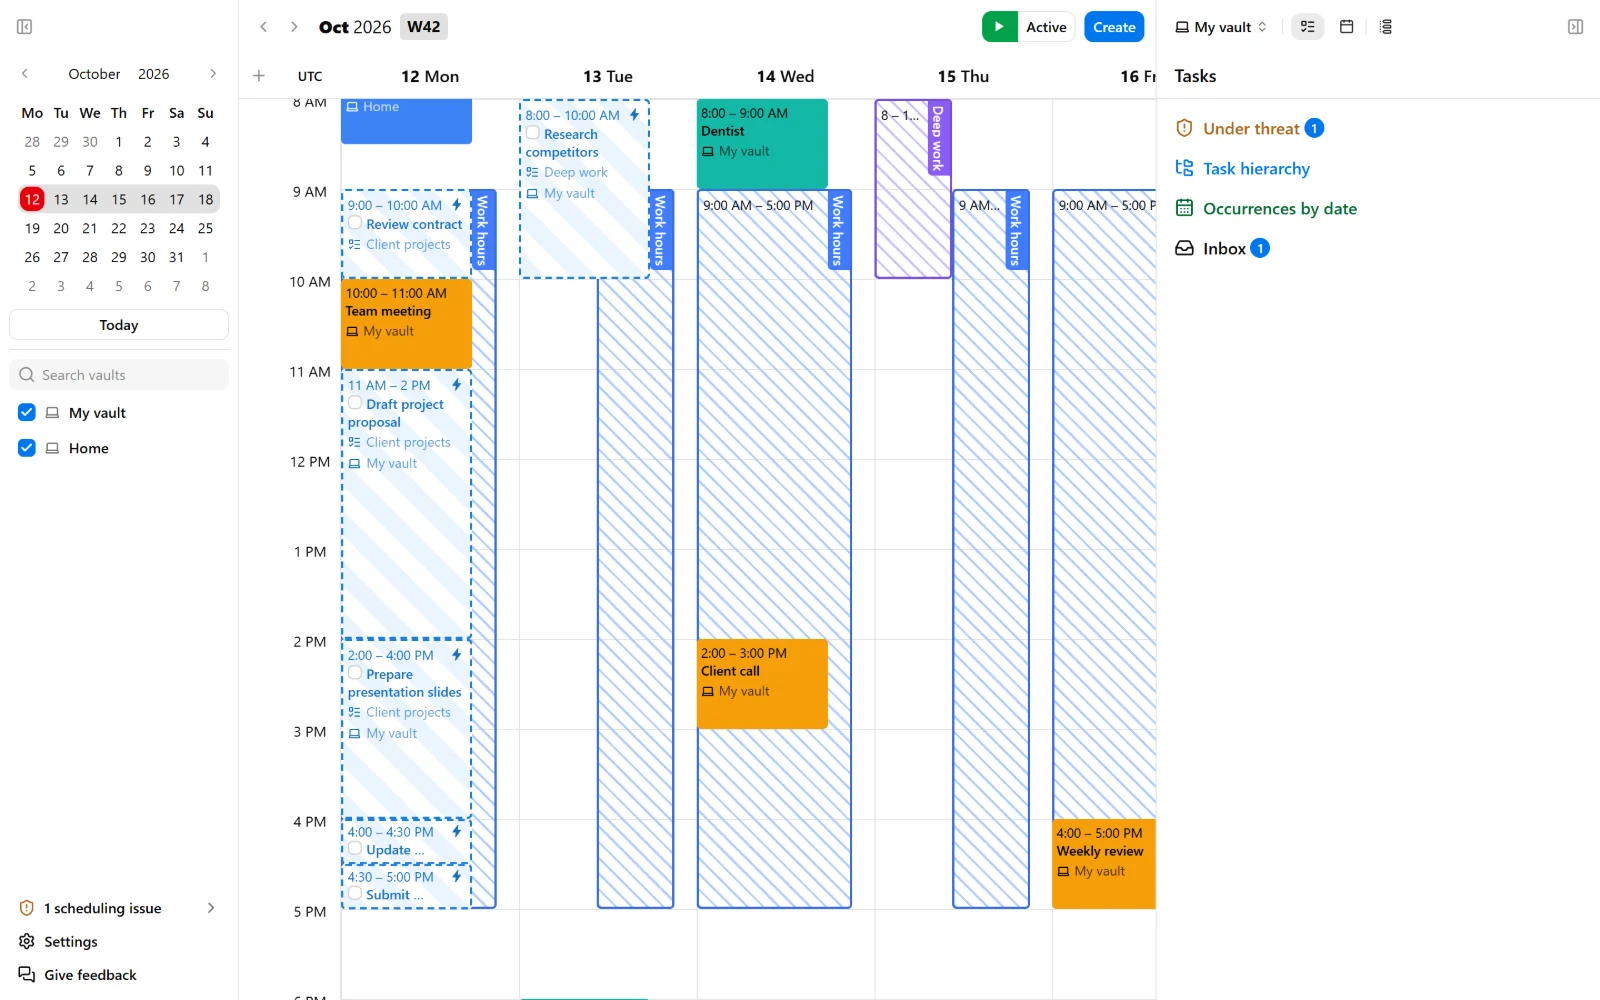The height and width of the screenshot is (1000, 1600).
Task: Collapse the right Tasks panel icon
Action: click(1575, 27)
